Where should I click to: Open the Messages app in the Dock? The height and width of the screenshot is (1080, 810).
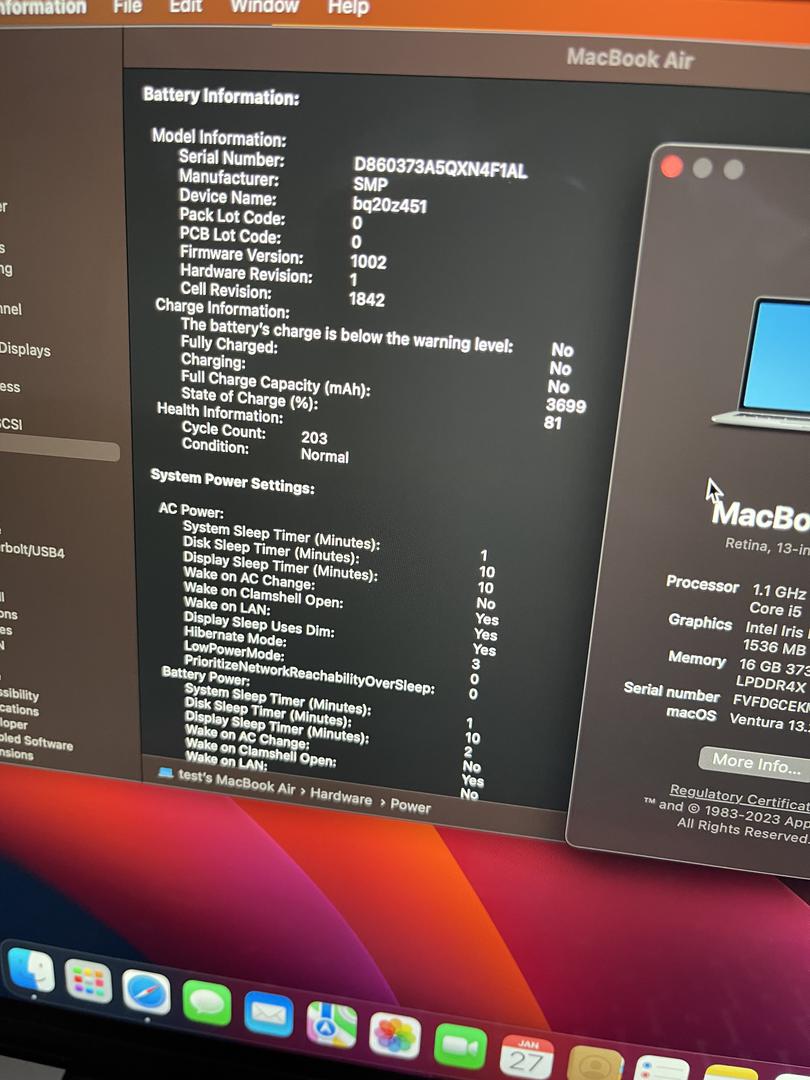[x=207, y=1004]
